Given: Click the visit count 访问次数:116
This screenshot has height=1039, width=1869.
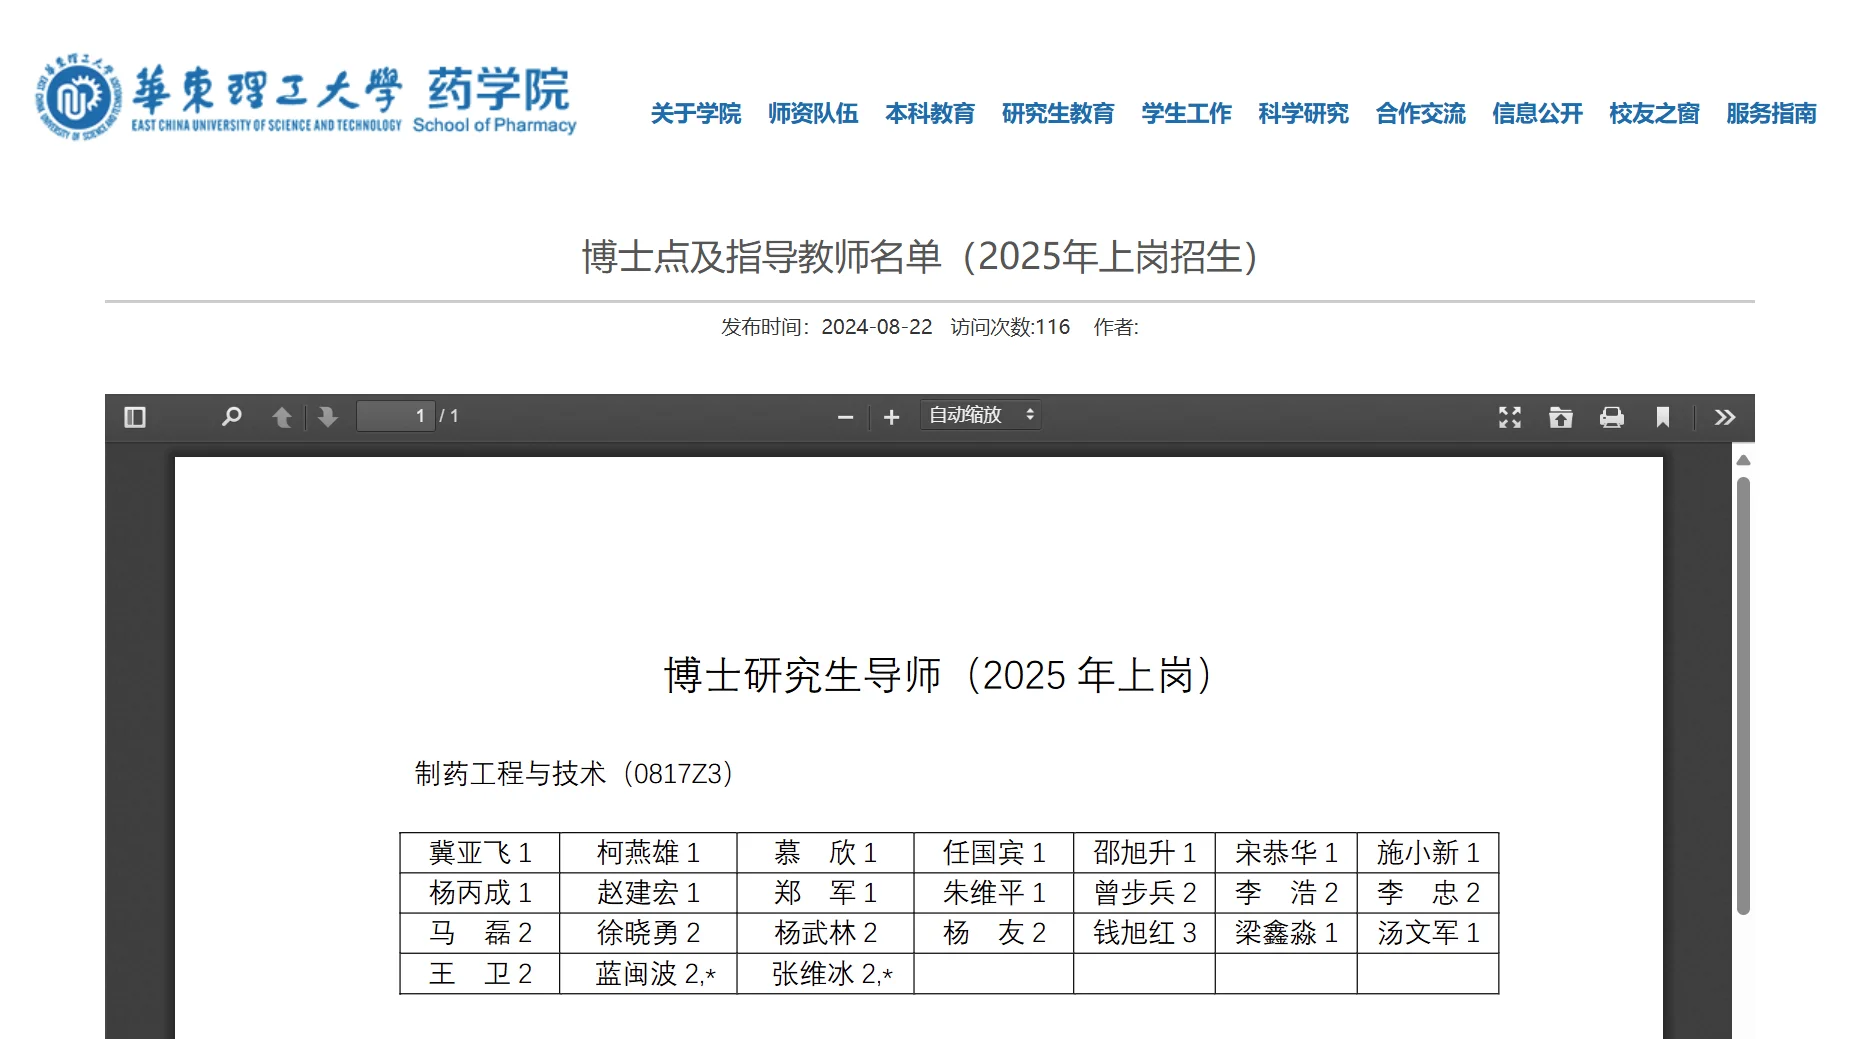Looking at the screenshot, I should [1010, 327].
